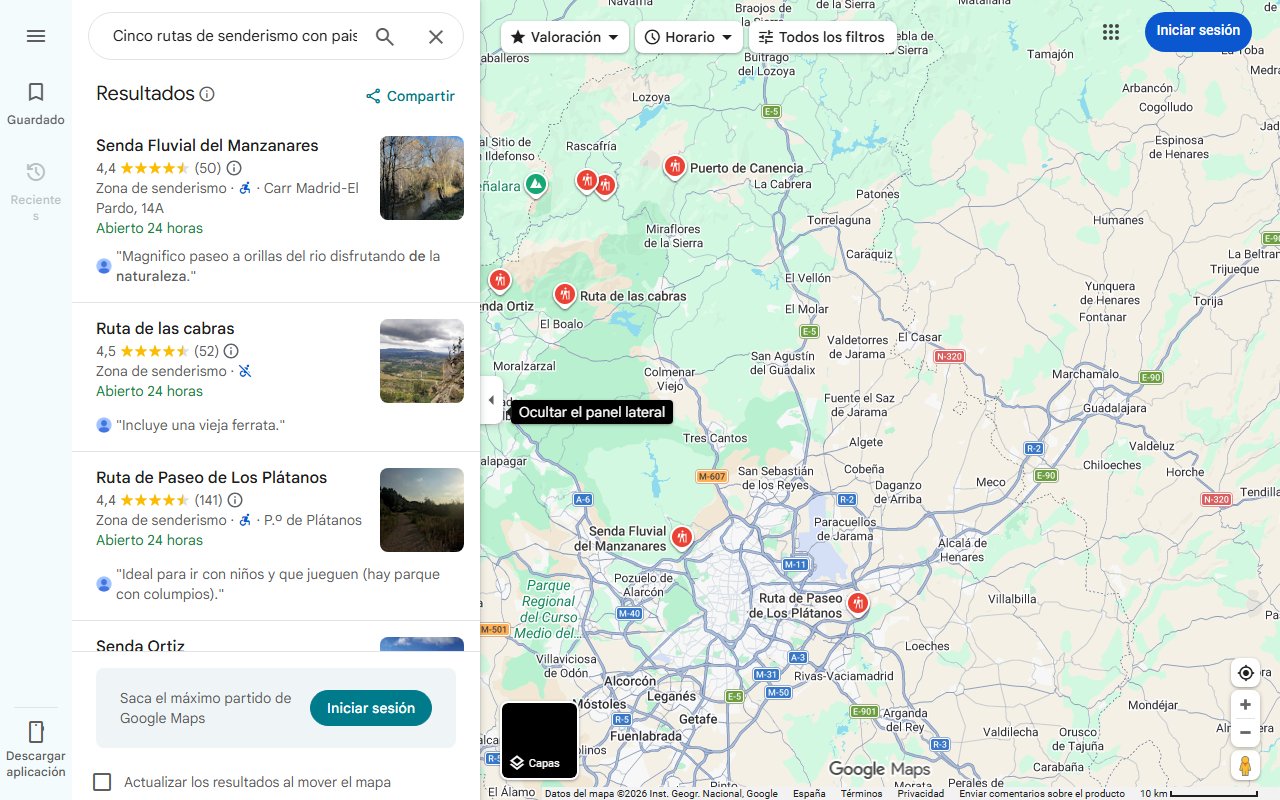Click the my-location target icon

coord(1245,673)
